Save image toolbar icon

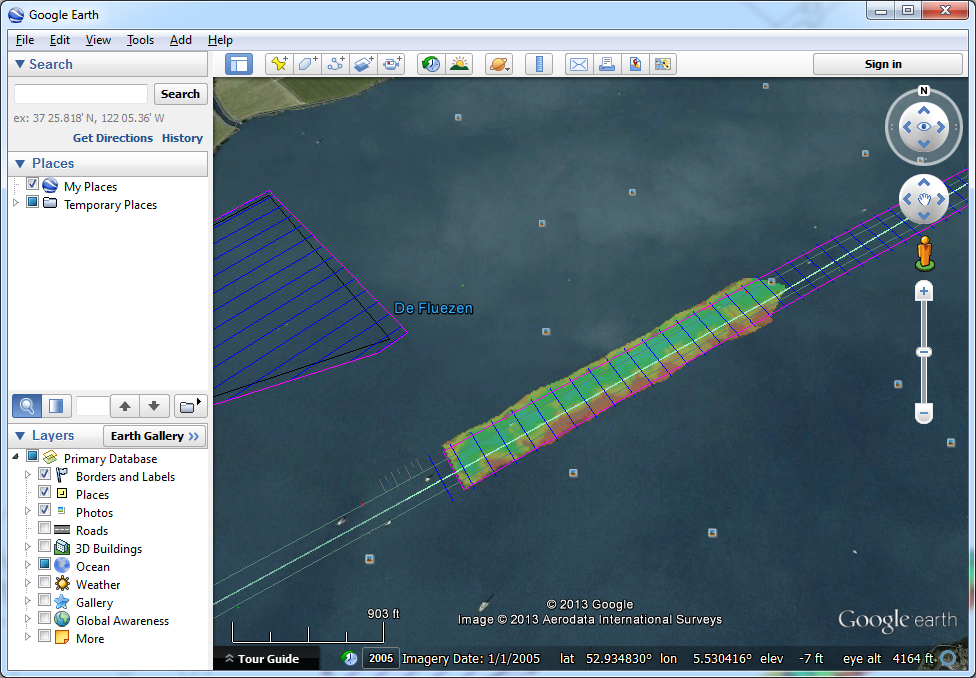click(x=663, y=64)
